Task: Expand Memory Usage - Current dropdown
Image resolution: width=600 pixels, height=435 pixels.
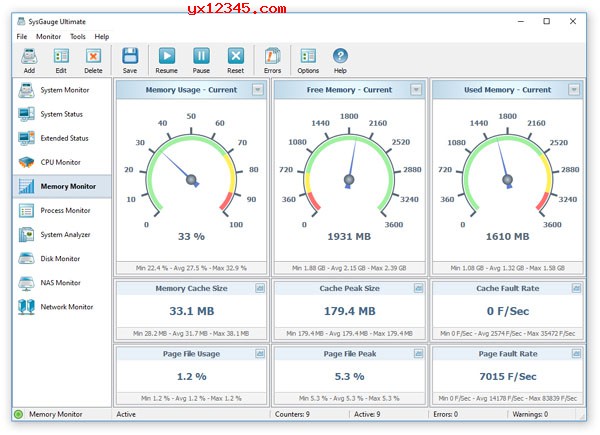Action: [x=258, y=90]
